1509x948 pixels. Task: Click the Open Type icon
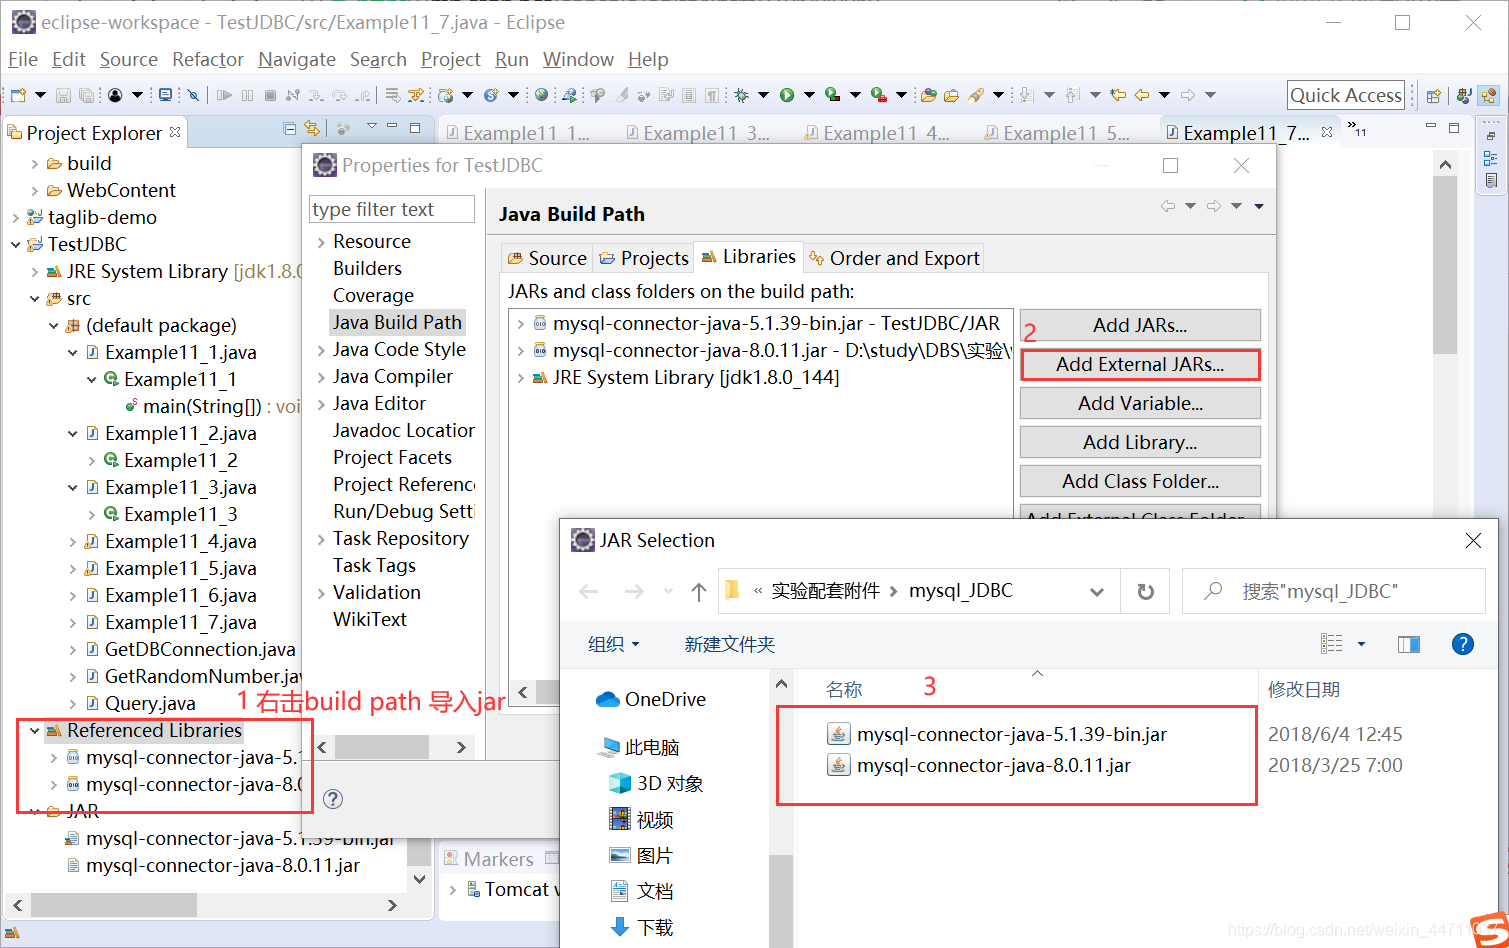pyautogui.click(x=929, y=95)
